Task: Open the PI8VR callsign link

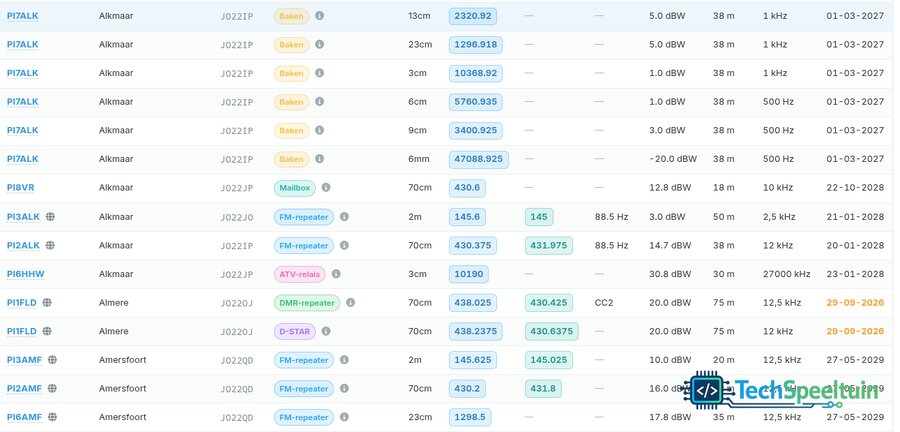Action: coord(21,188)
